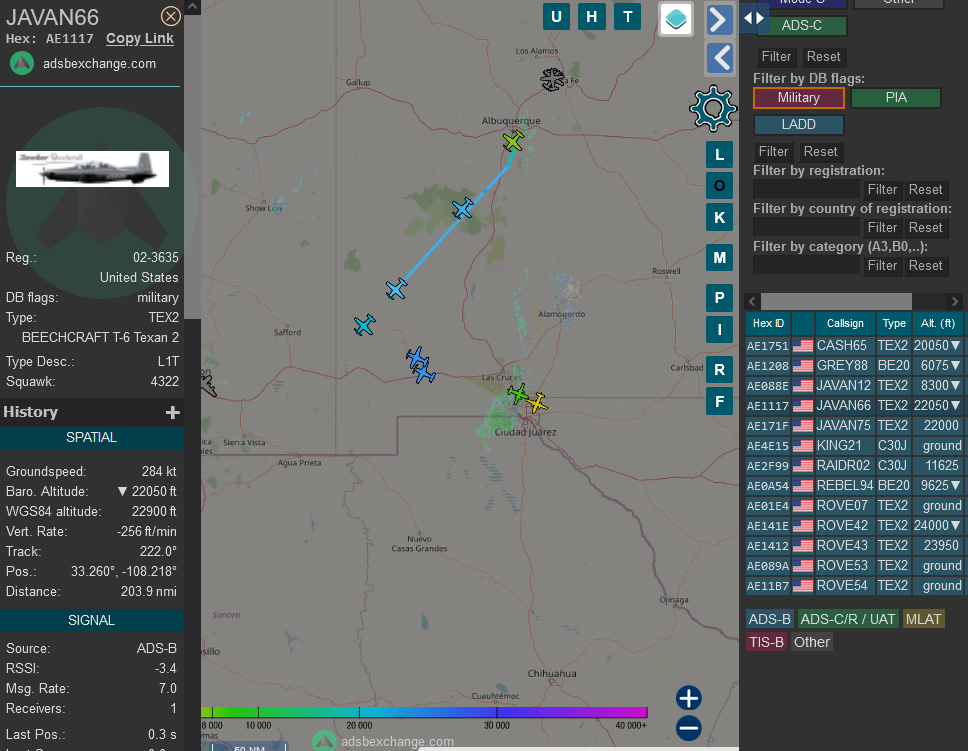
Task: Enable the ADS-C source filter
Action: tap(801, 25)
